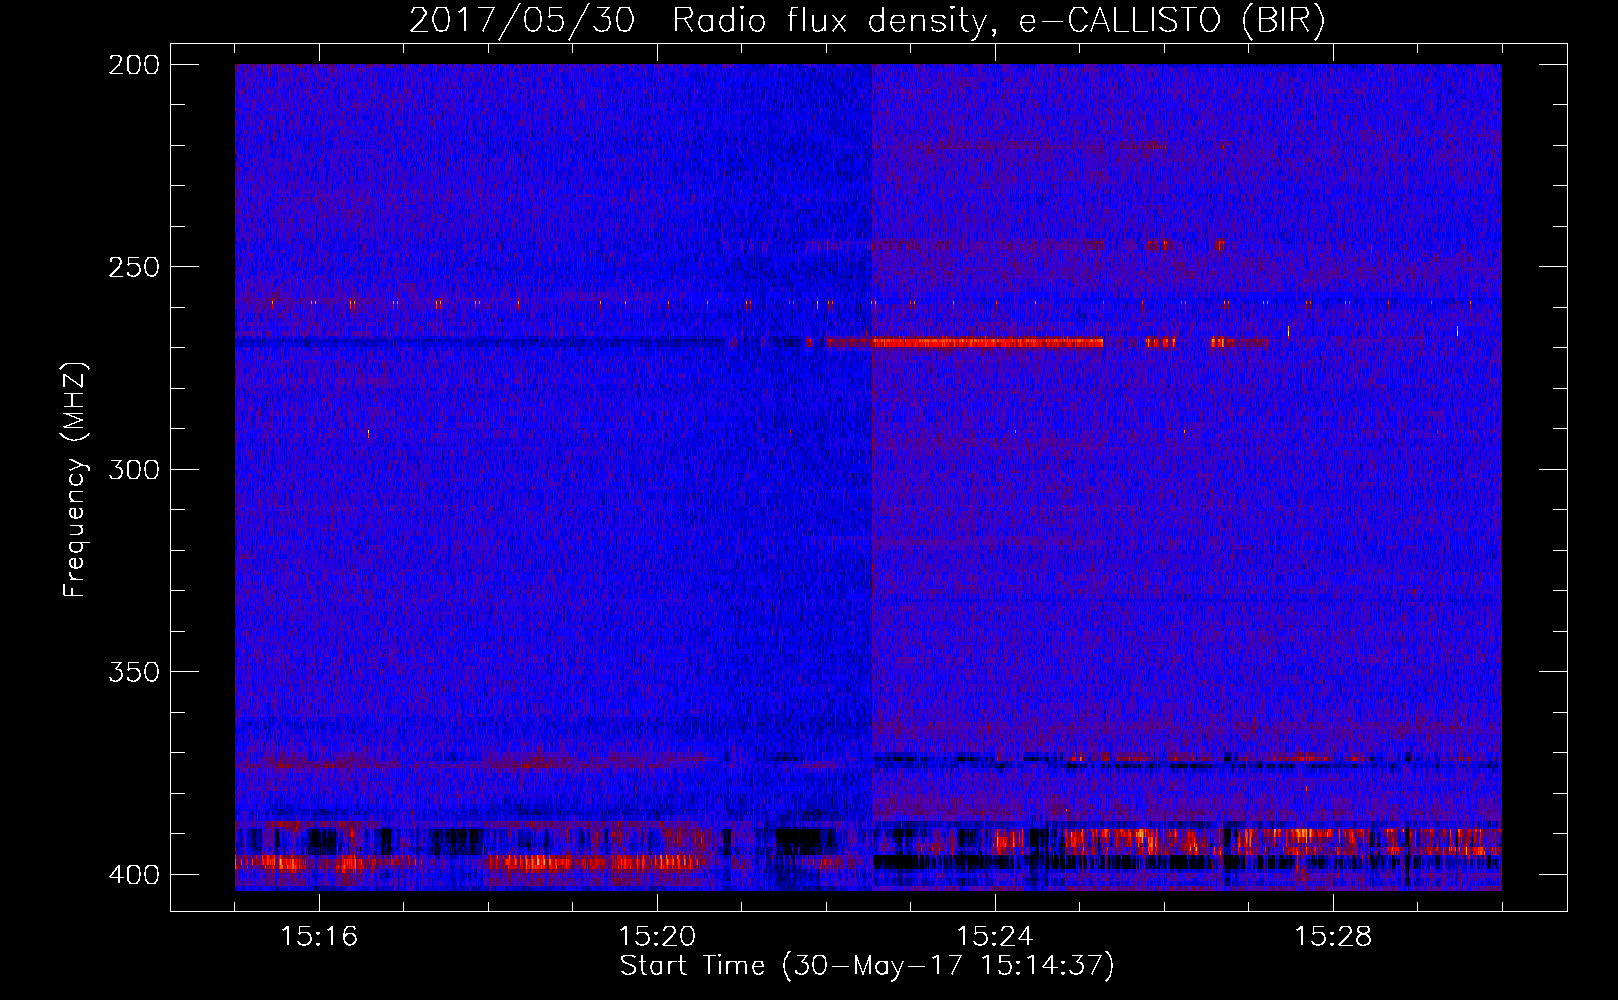Click the Start Time axis label
1618x1000 pixels.
(x=867, y=966)
